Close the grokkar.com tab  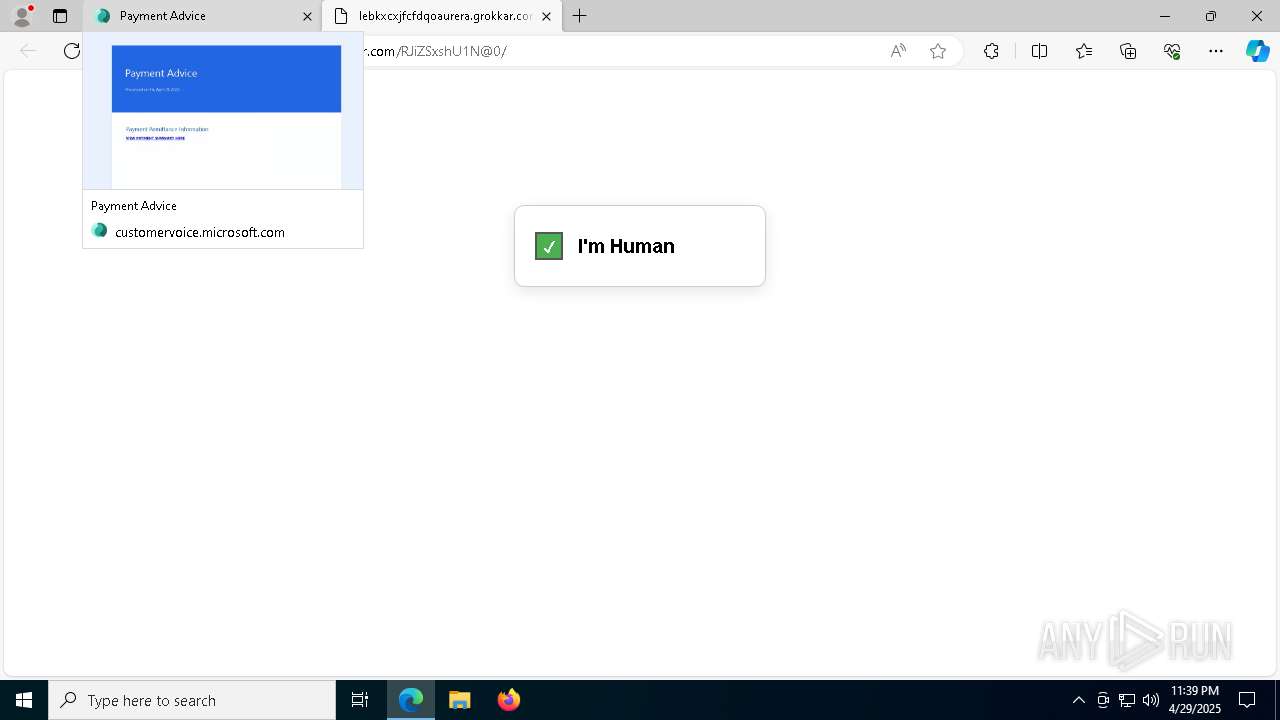click(546, 16)
